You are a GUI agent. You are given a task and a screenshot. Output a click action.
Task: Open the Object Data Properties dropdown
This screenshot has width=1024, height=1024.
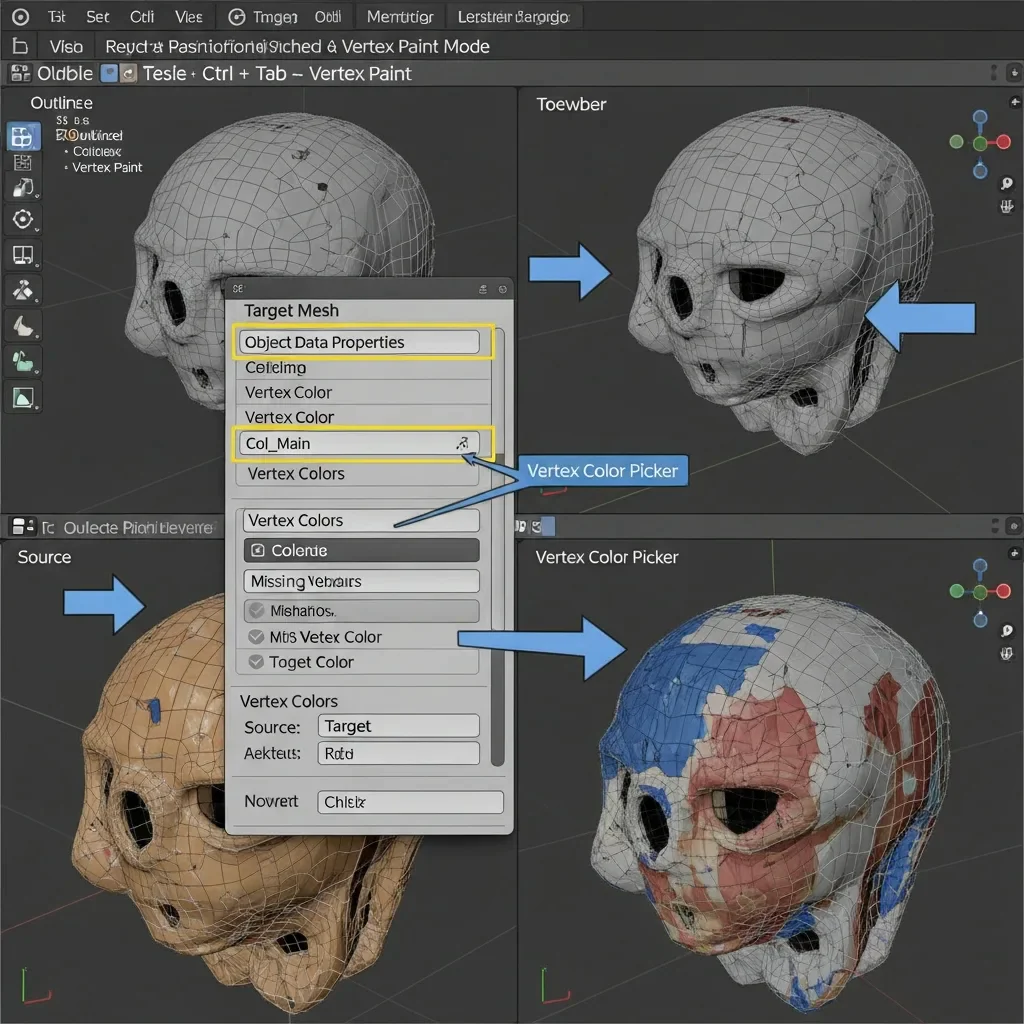click(361, 342)
